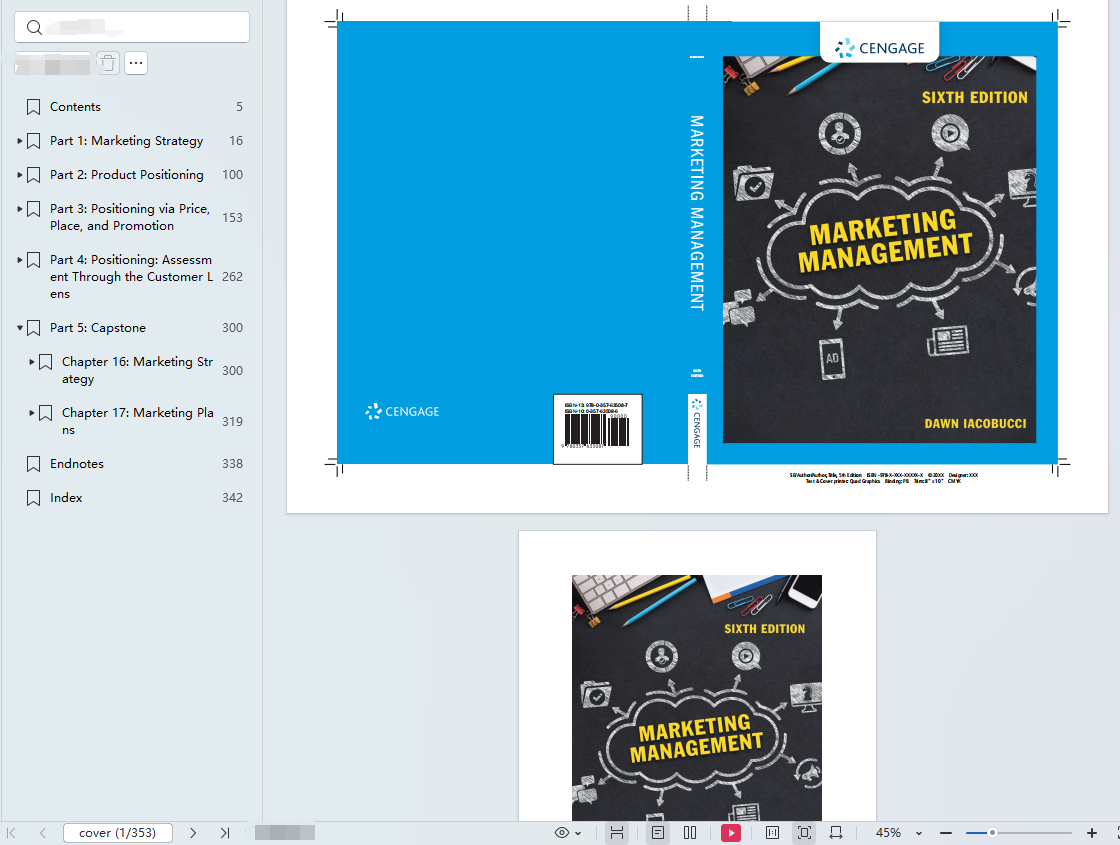Expand Chapter 17: Marketing Plans
The height and width of the screenshot is (845, 1120).
31,413
